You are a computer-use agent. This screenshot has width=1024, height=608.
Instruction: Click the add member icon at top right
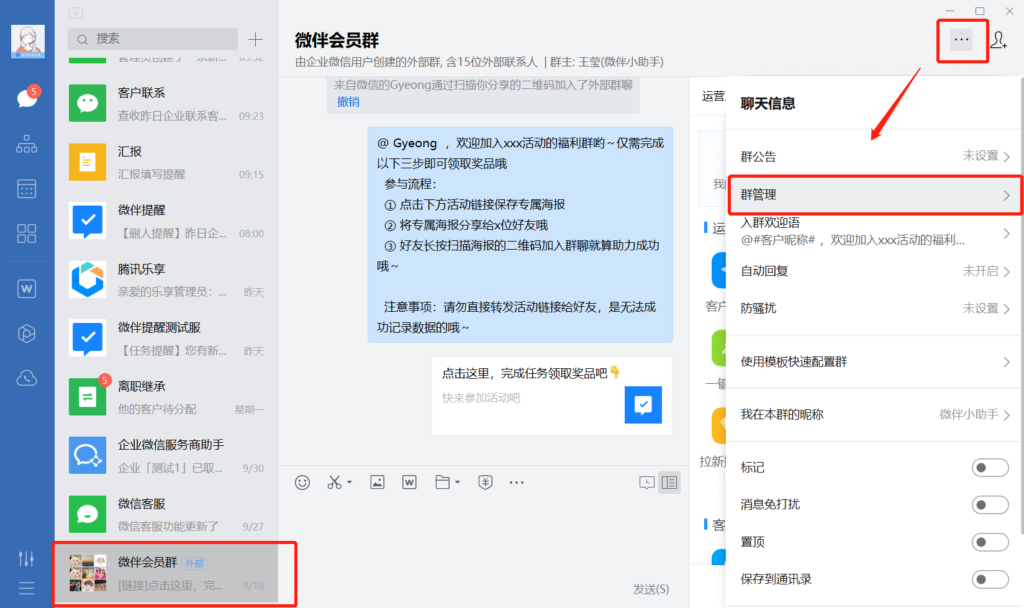[x=999, y=40]
